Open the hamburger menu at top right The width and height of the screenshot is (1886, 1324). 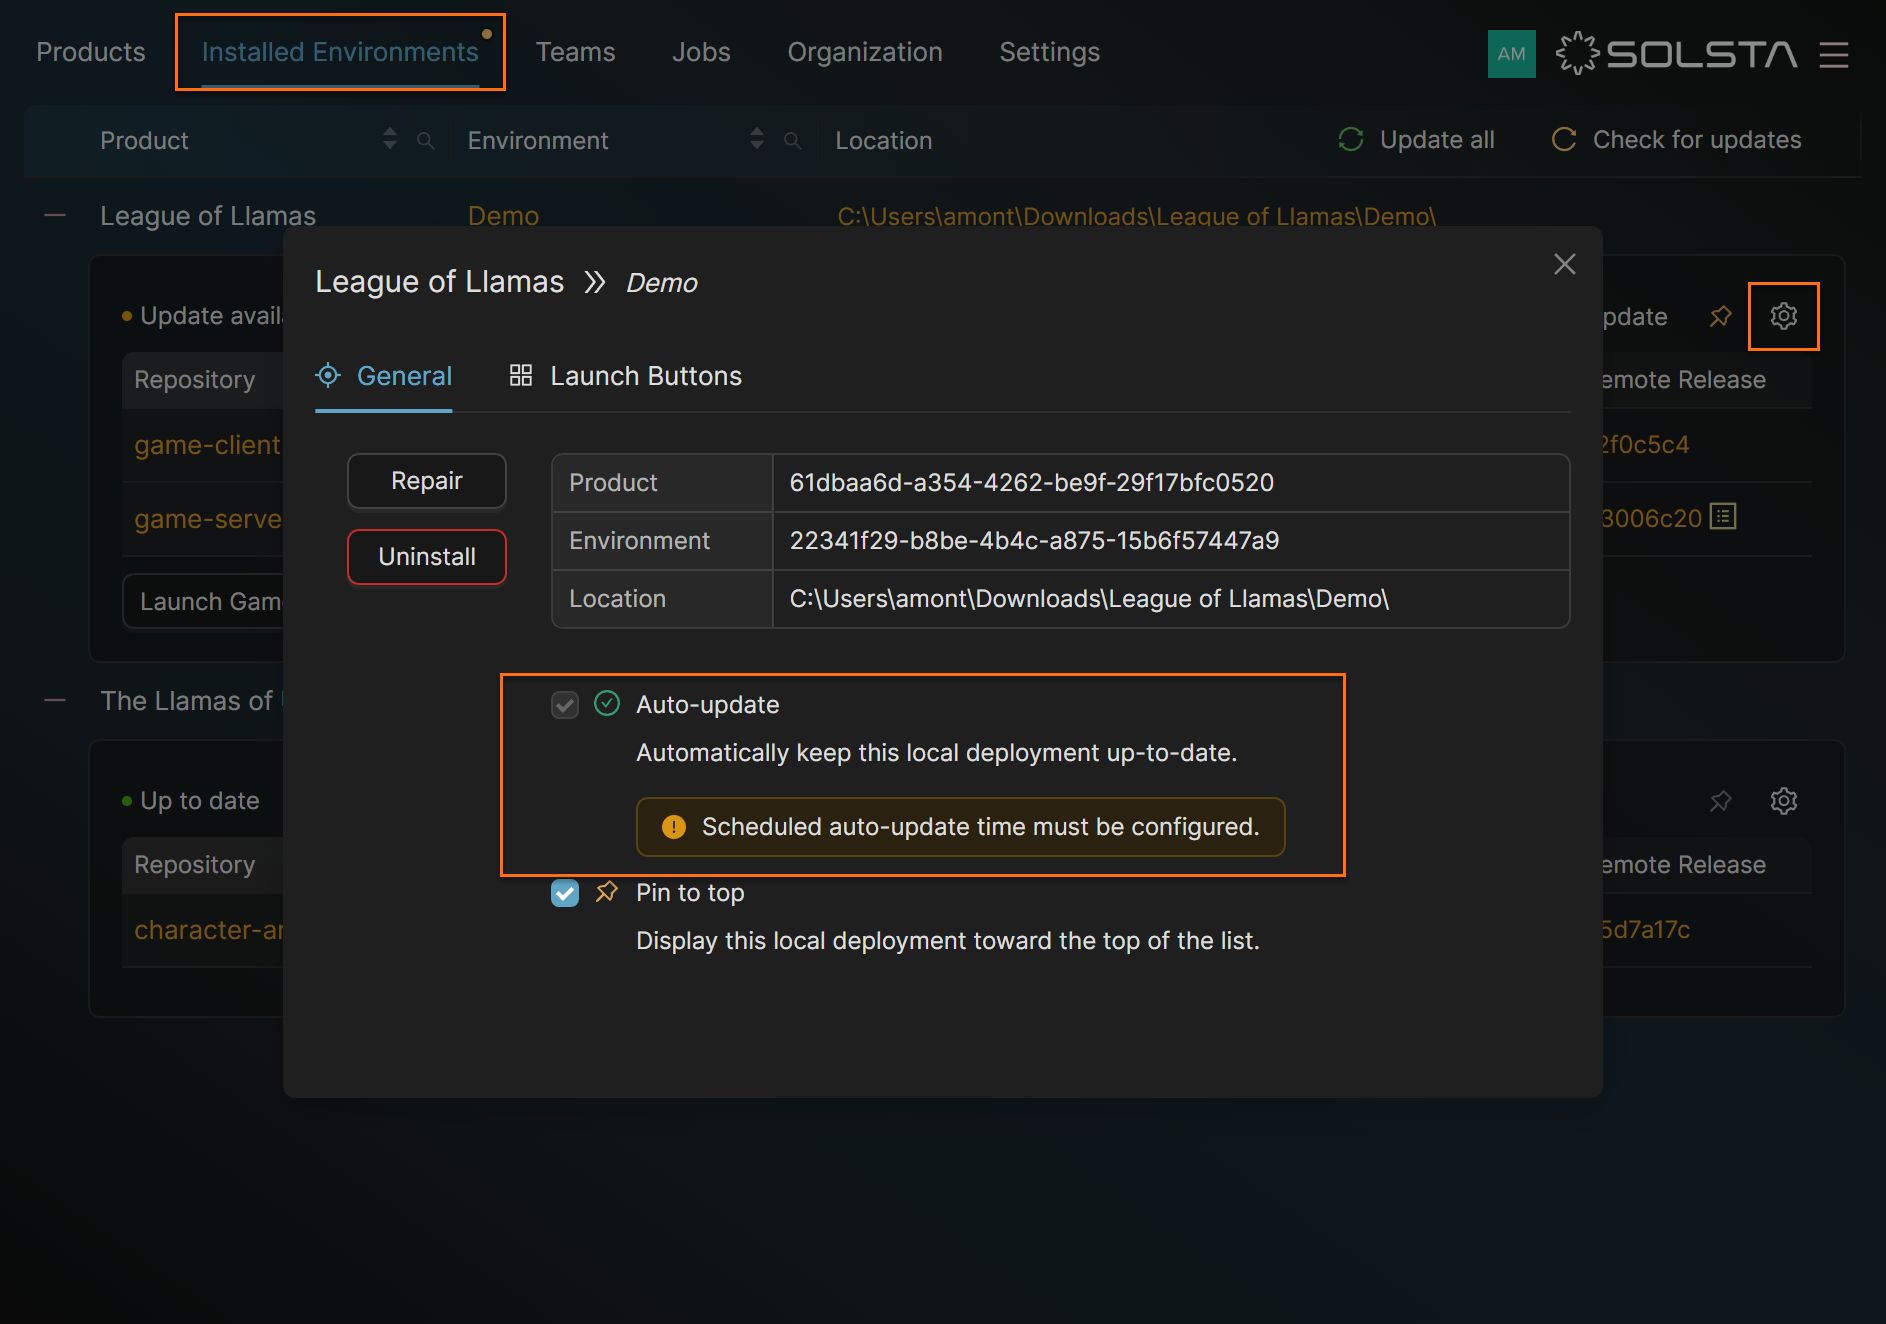tap(1834, 54)
